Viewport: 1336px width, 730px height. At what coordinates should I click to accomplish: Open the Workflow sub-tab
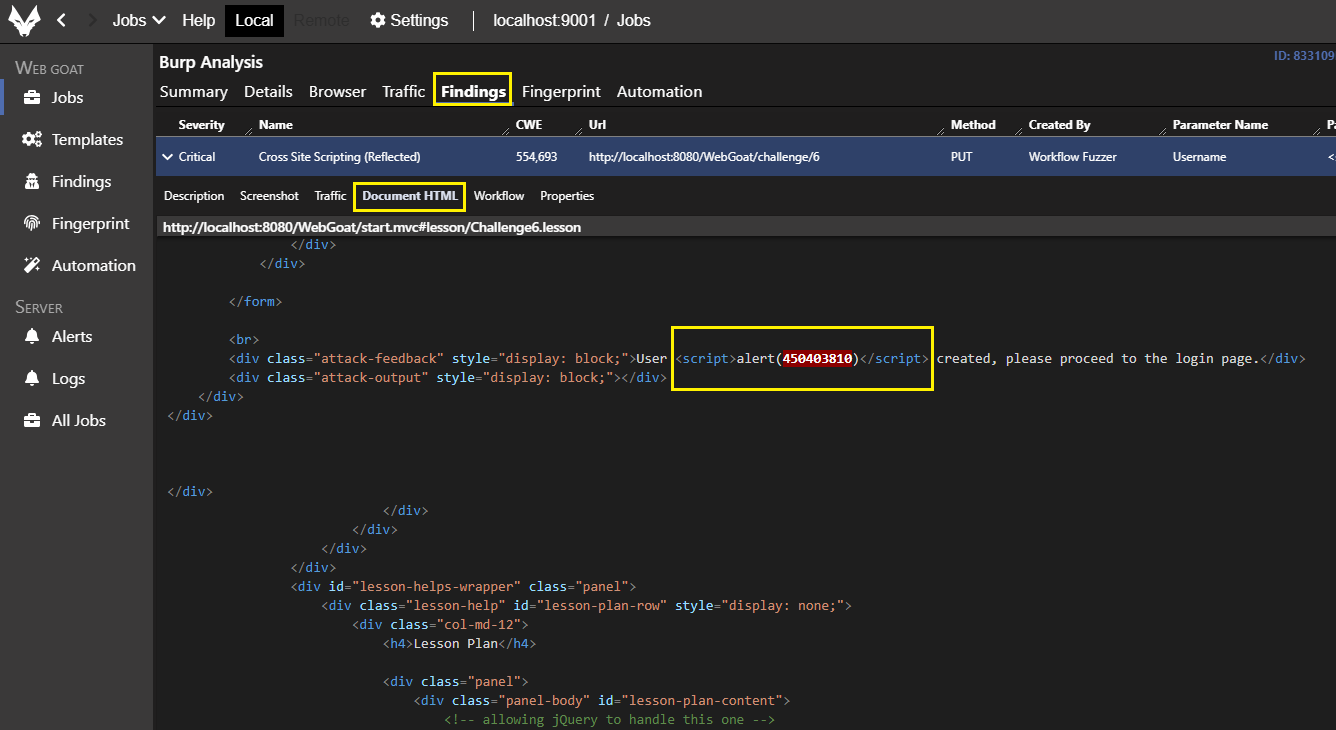click(499, 196)
